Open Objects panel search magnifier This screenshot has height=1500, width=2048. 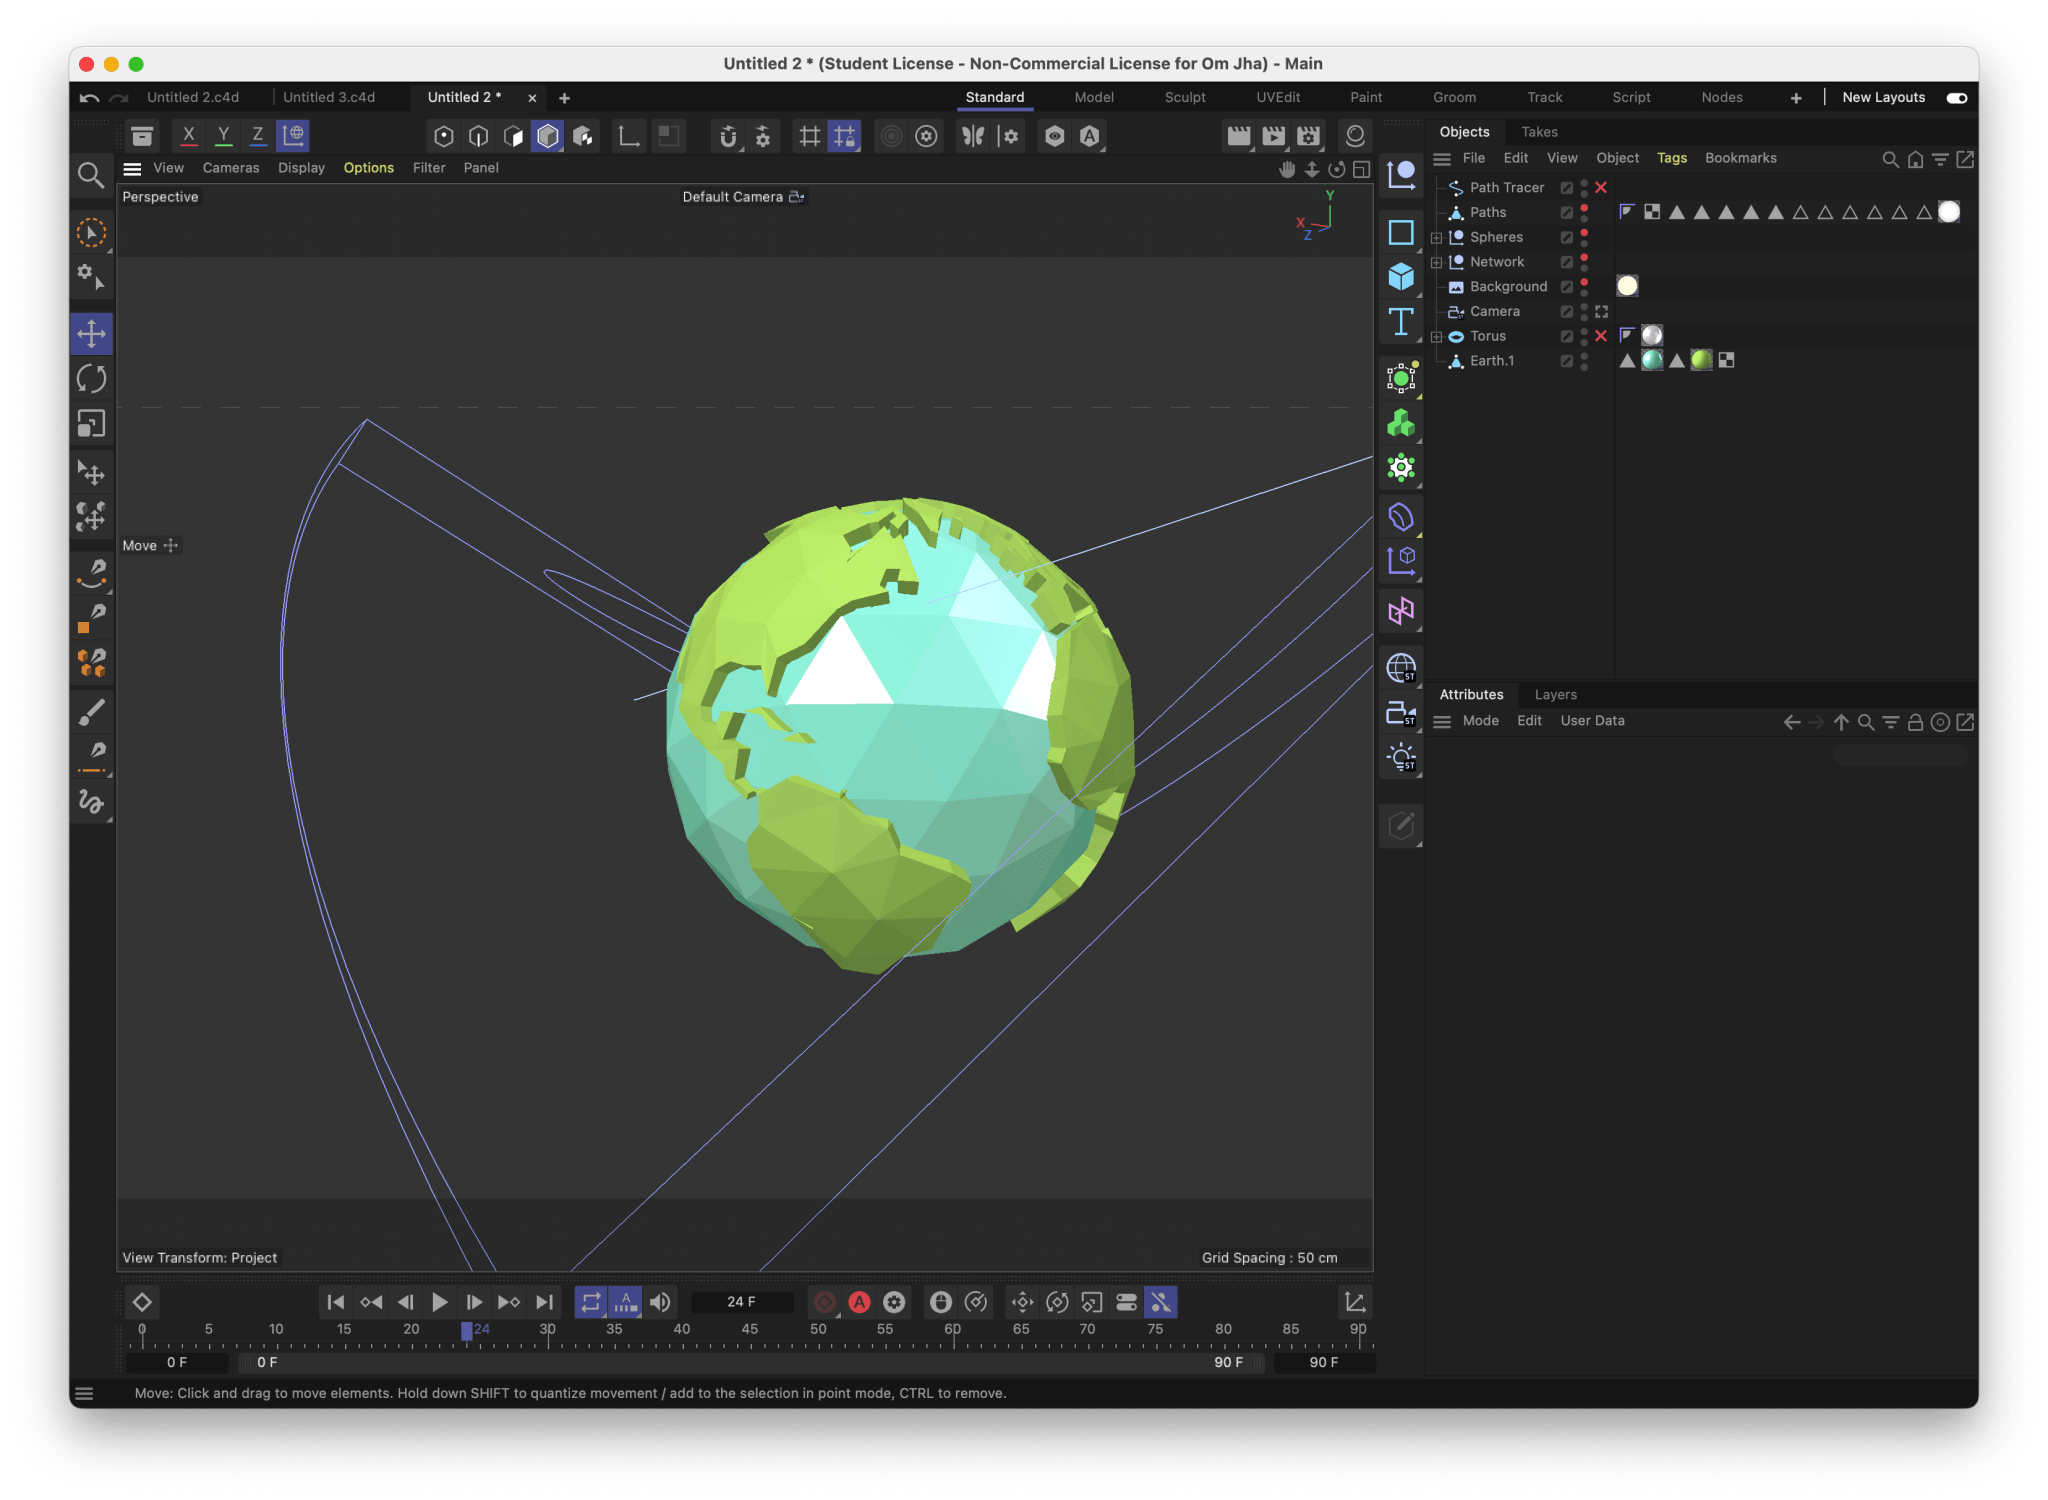coord(1890,159)
